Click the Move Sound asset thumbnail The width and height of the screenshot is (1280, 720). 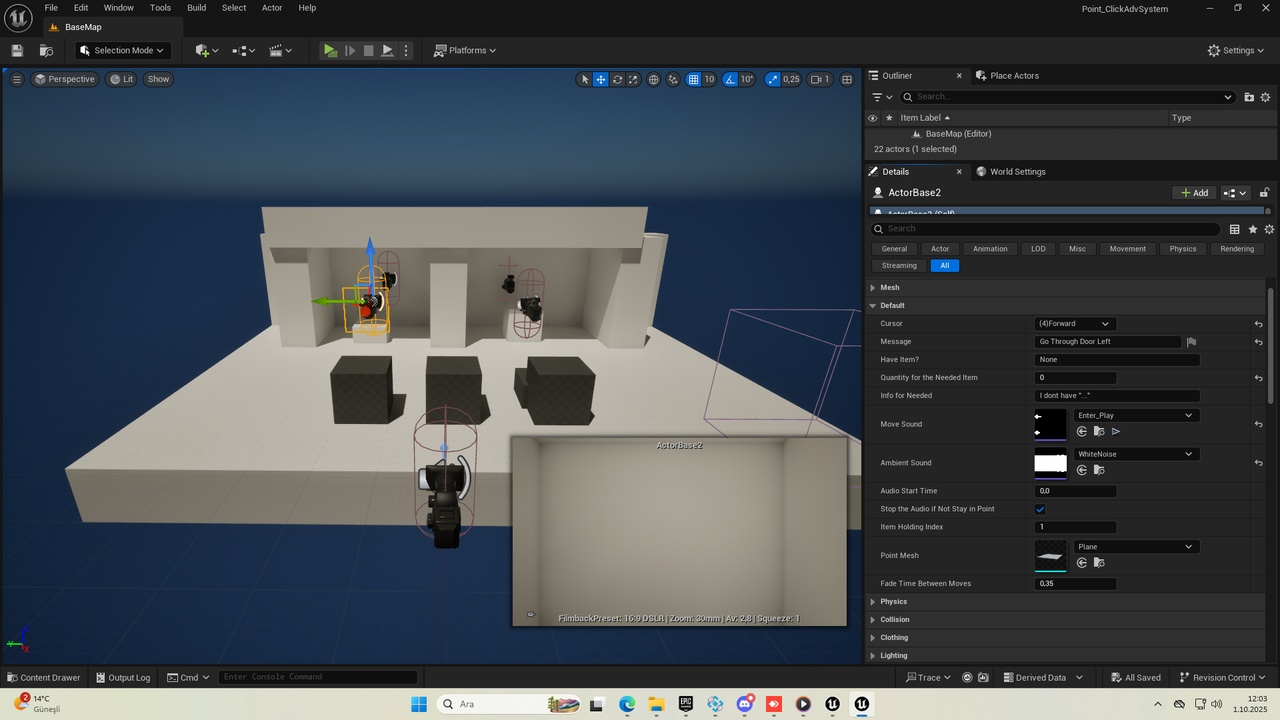(1050, 424)
